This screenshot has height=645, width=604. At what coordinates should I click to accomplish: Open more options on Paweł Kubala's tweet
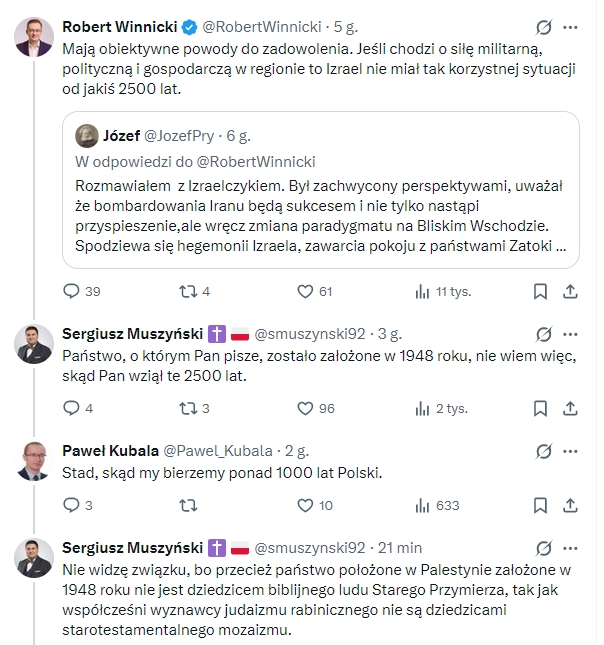tap(571, 450)
